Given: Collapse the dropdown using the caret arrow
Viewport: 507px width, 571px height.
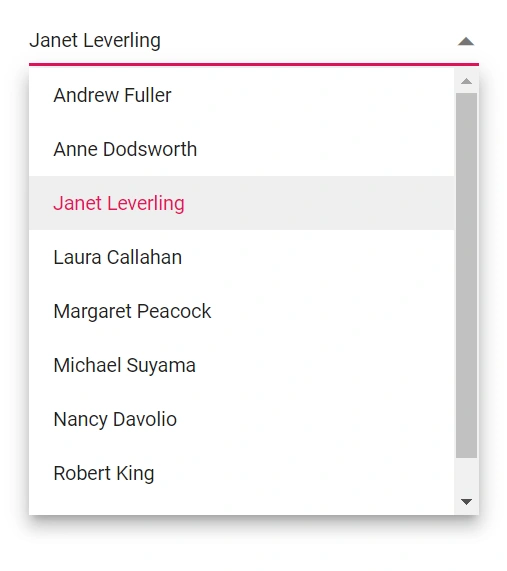Looking at the screenshot, I should [466, 42].
